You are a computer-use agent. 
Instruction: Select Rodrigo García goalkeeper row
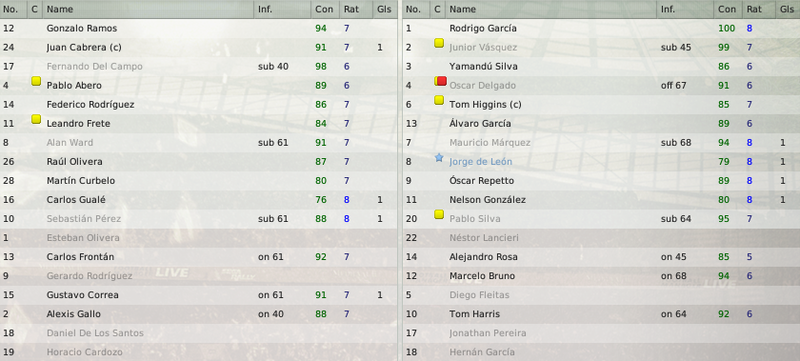click(x=601, y=29)
